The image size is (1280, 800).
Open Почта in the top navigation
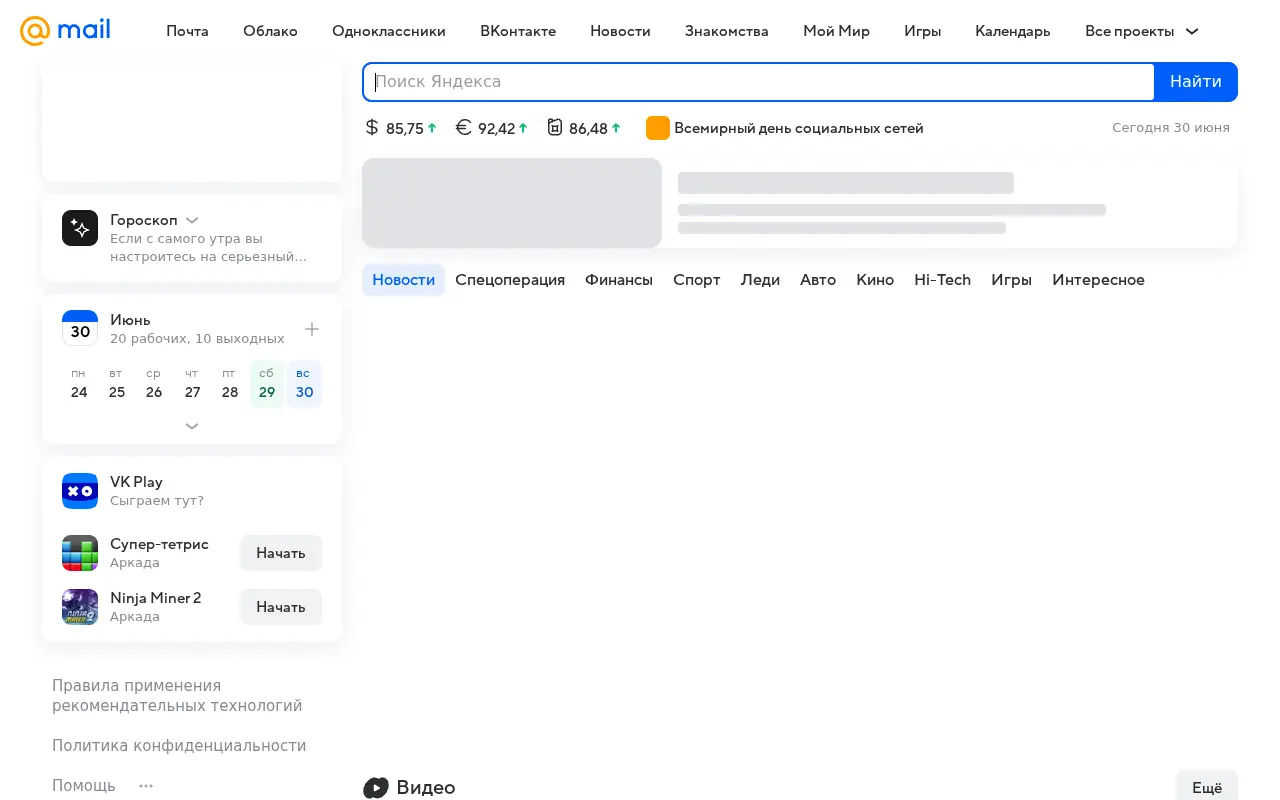tap(188, 31)
